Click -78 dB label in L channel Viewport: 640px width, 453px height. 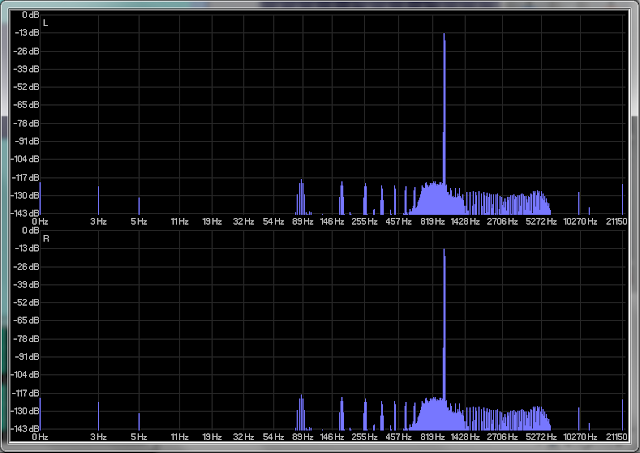[27, 123]
